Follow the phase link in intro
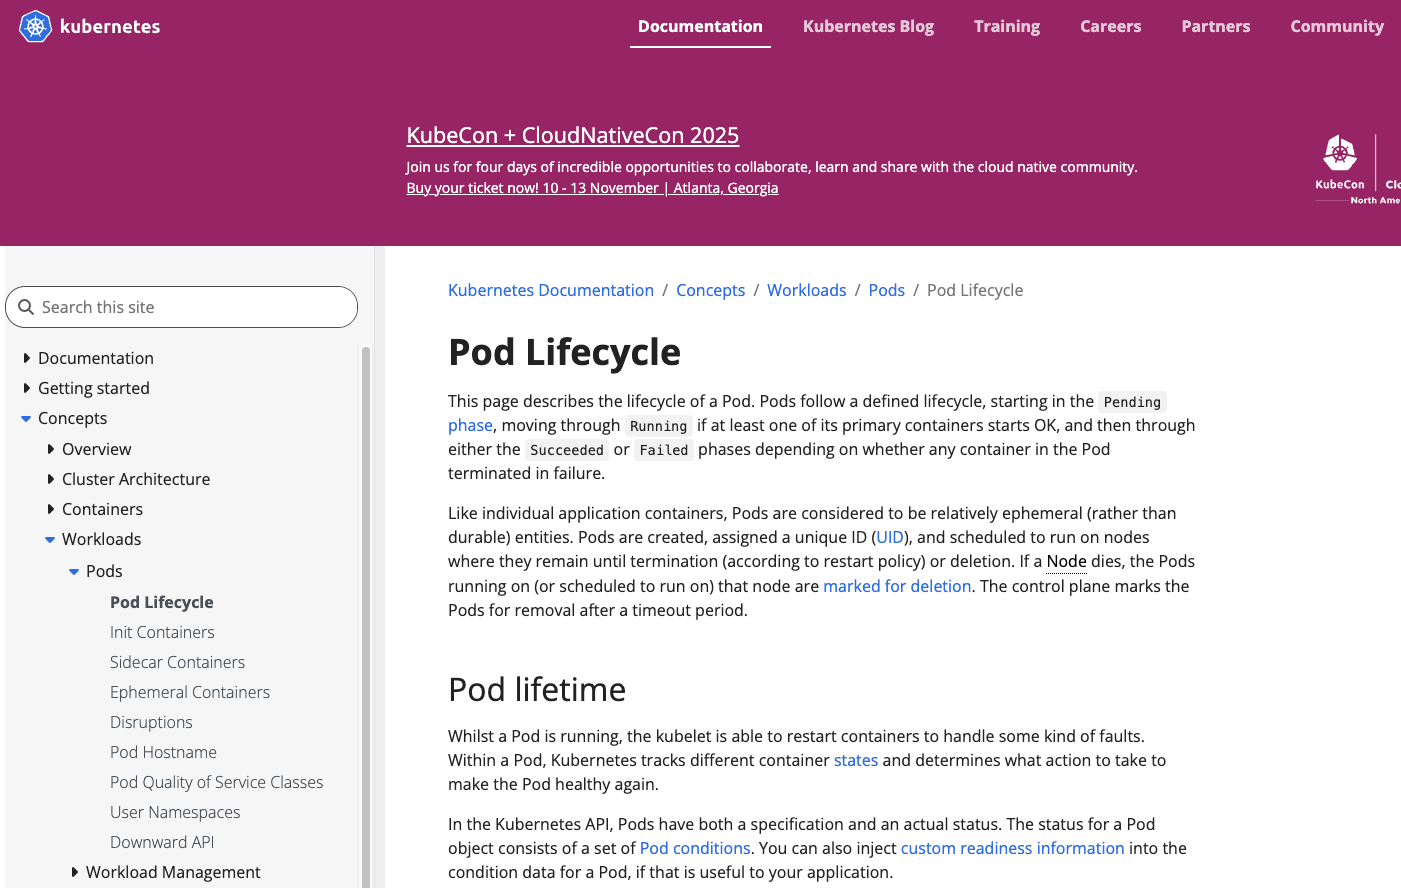 (470, 425)
